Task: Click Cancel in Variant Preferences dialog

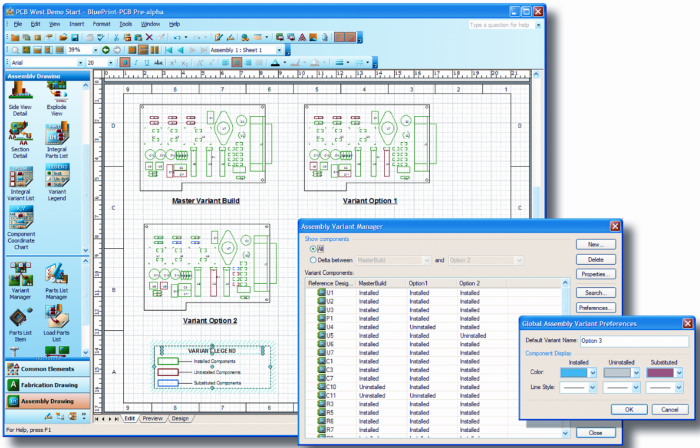Action: click(670, 409)
